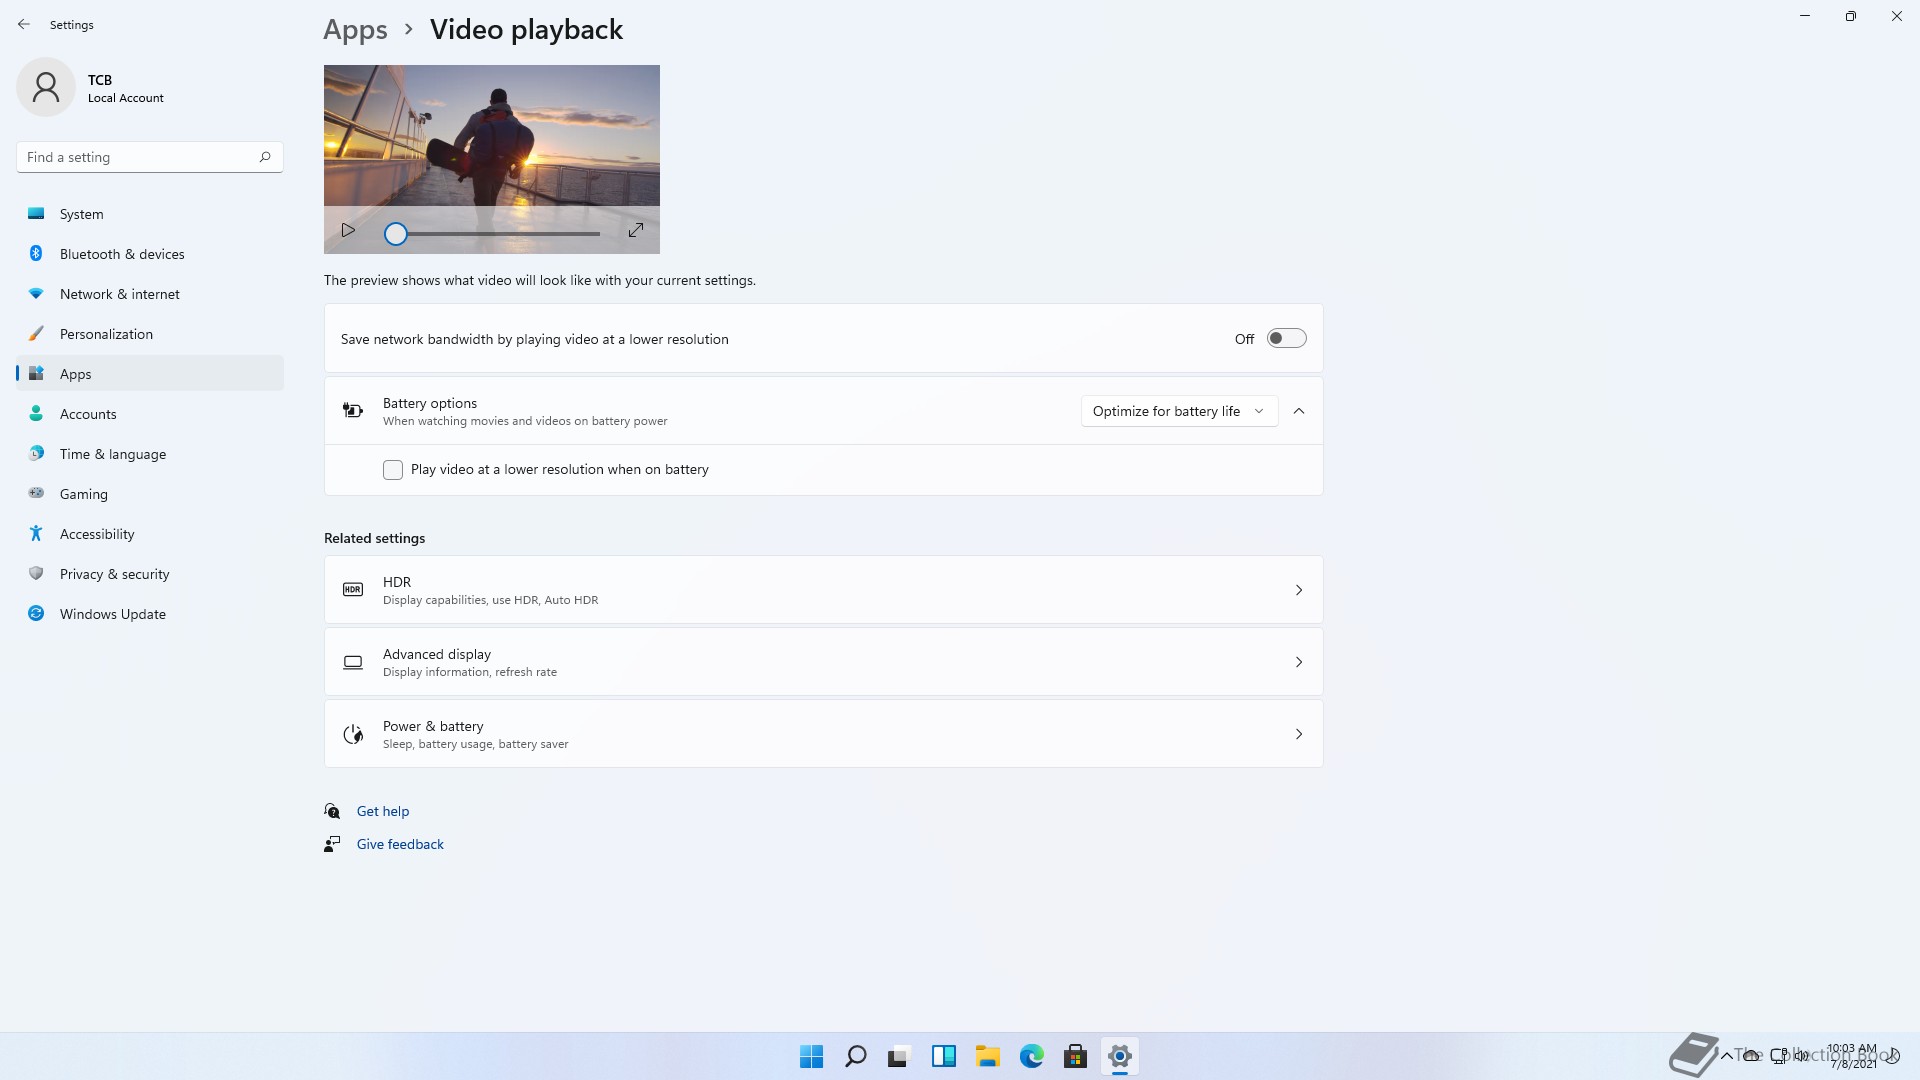Image resolution: width=1920 pixels, height=1080 pixels.
Task: Click the HDR icon
Action: [353, 590]
